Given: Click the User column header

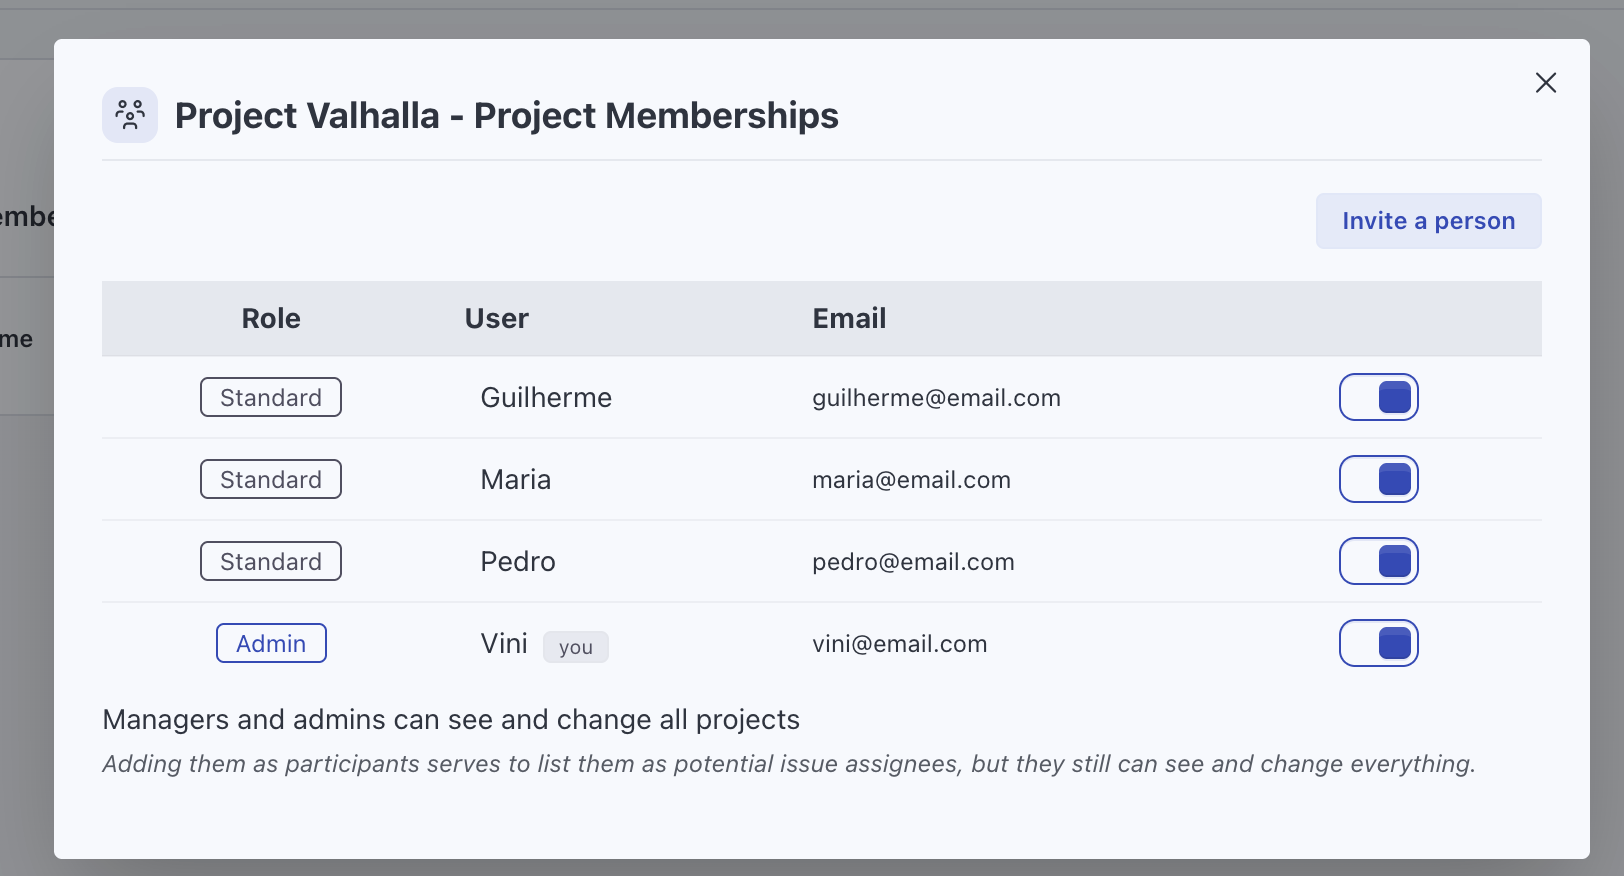Looking at the screenshot, I should 496,319.
